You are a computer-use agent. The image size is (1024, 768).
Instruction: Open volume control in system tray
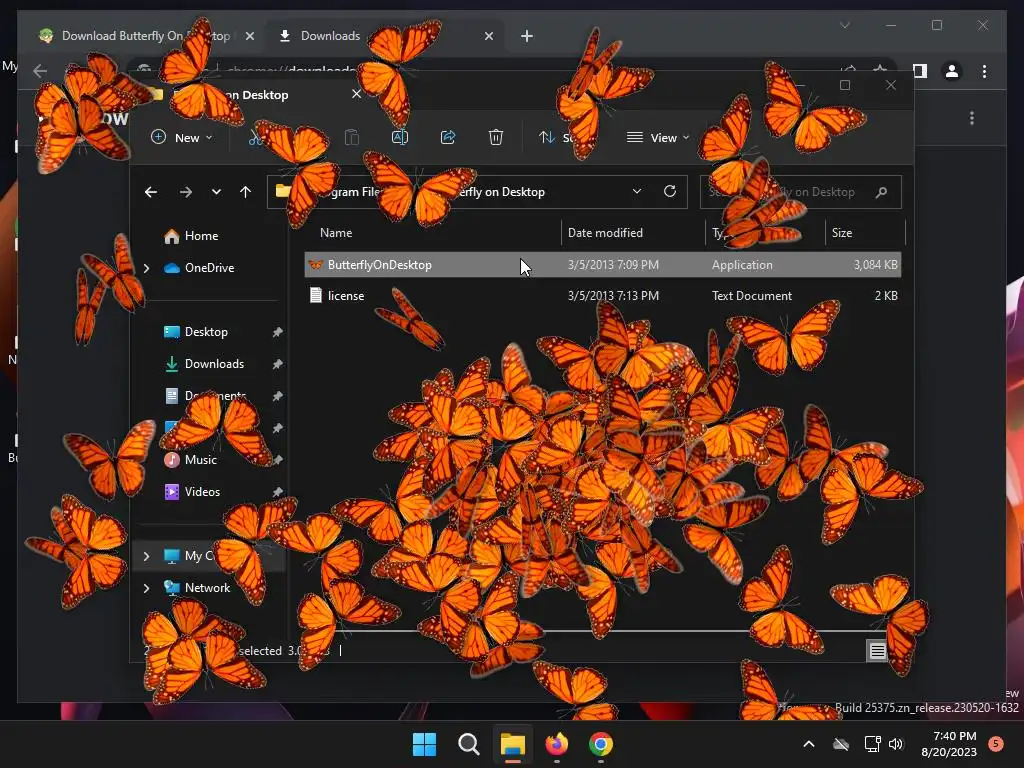pyautogui.click(x=896, y=744)
